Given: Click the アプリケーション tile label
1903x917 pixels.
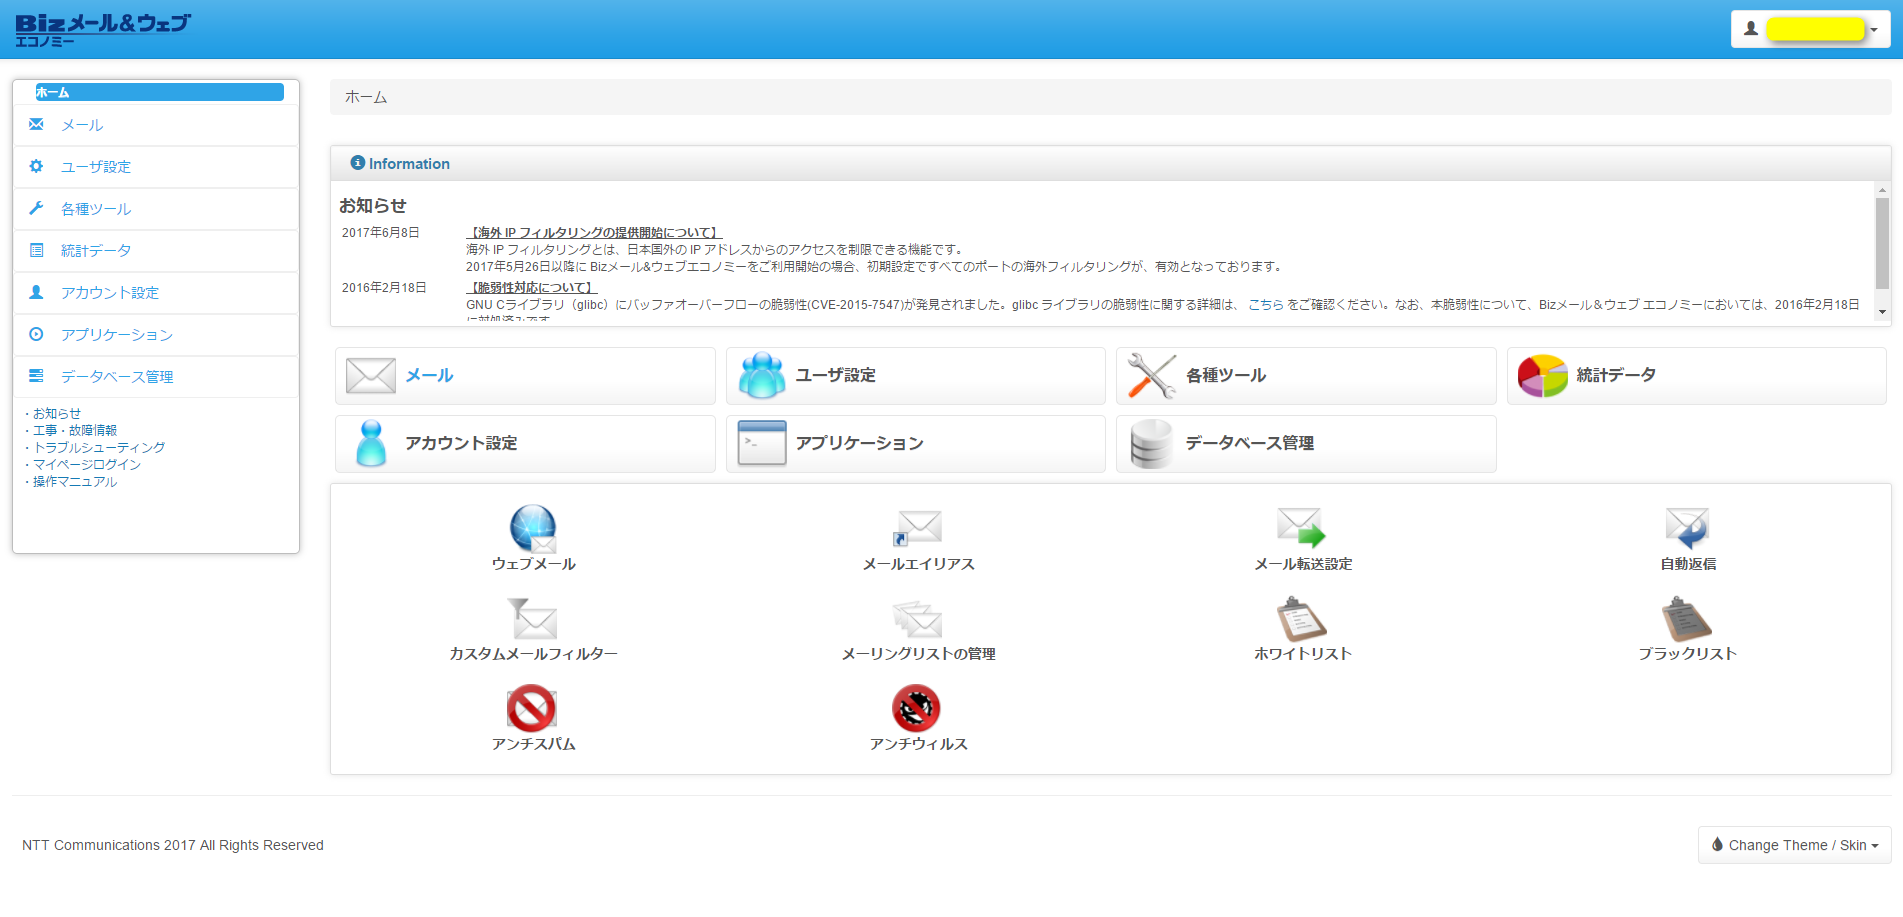Looking at the screenshot, I should 860,443.
